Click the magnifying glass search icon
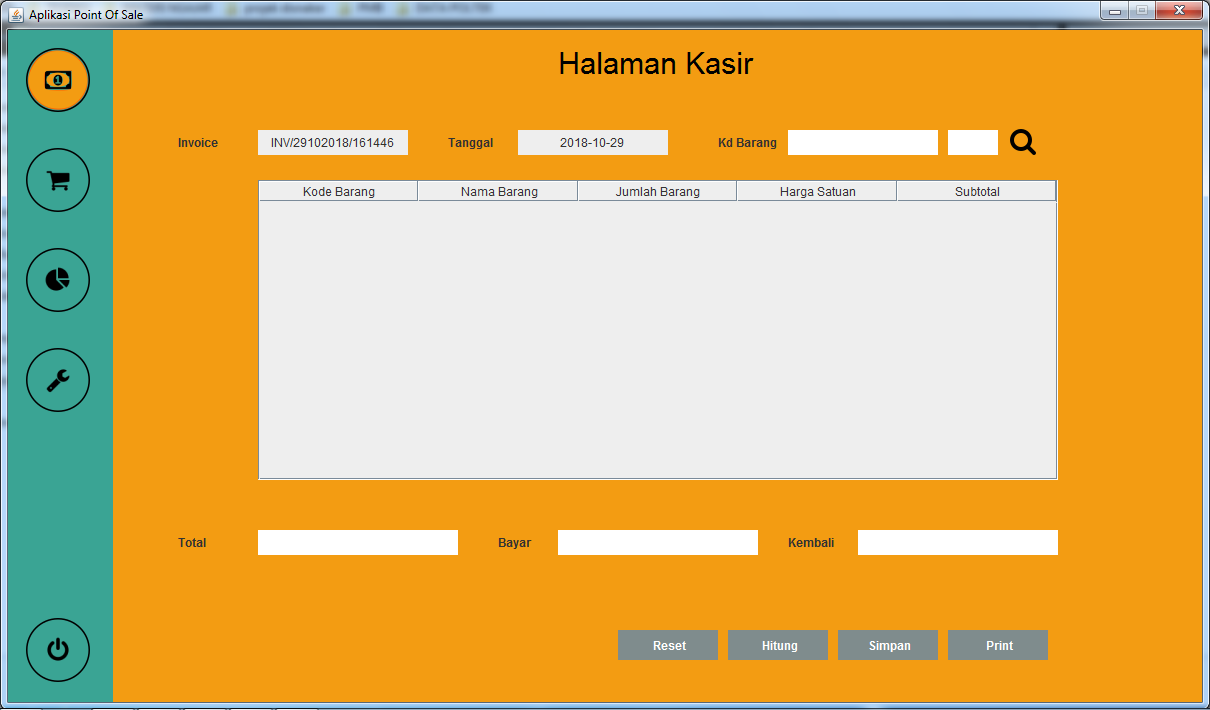 (x=1022, y=142)
